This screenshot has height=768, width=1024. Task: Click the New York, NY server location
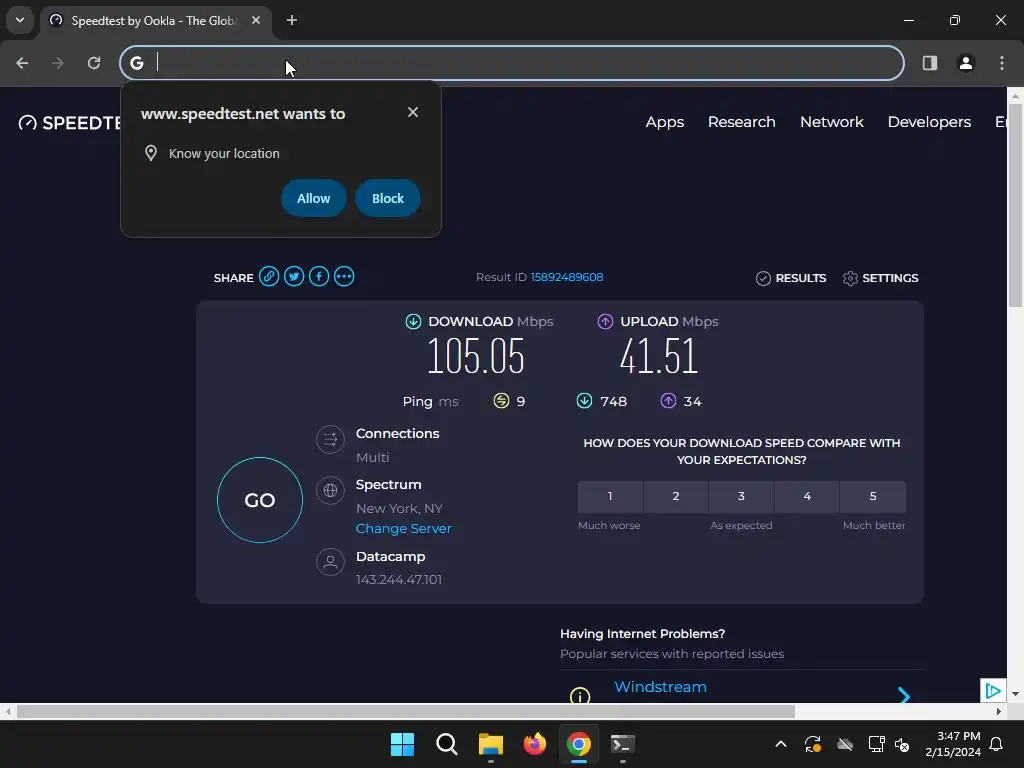399,508
